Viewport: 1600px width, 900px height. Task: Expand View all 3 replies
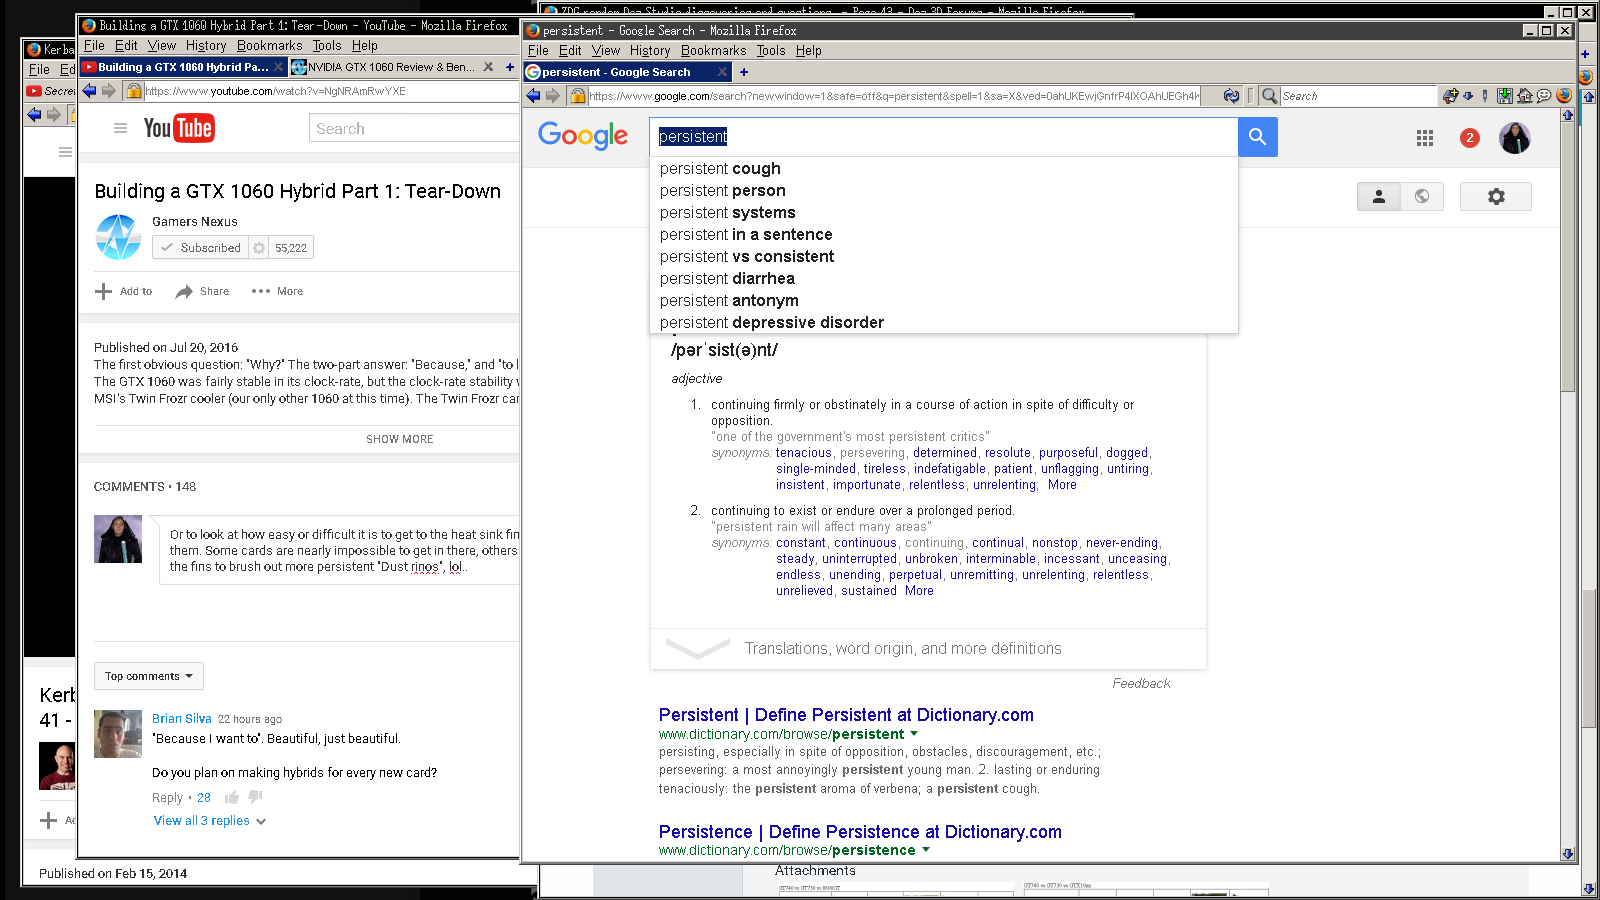(x=210, y=821)
